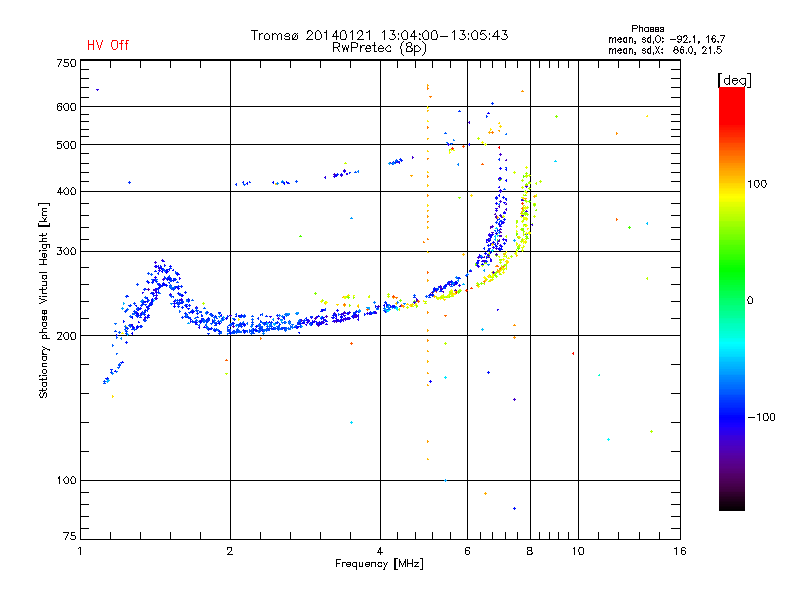Viewport: 800px width, 600px height.
Task: Click the '2' frequency axis label
Action: click(x=230, y=551)
